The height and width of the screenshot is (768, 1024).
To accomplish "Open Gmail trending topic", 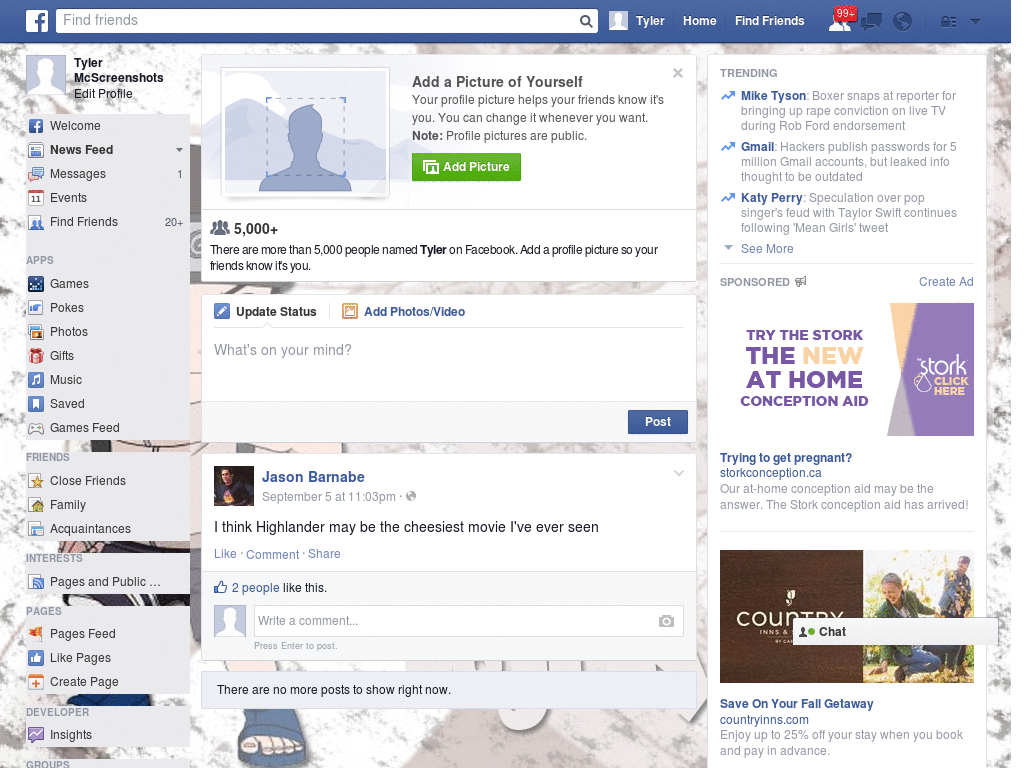I will (x=758, y=147).
